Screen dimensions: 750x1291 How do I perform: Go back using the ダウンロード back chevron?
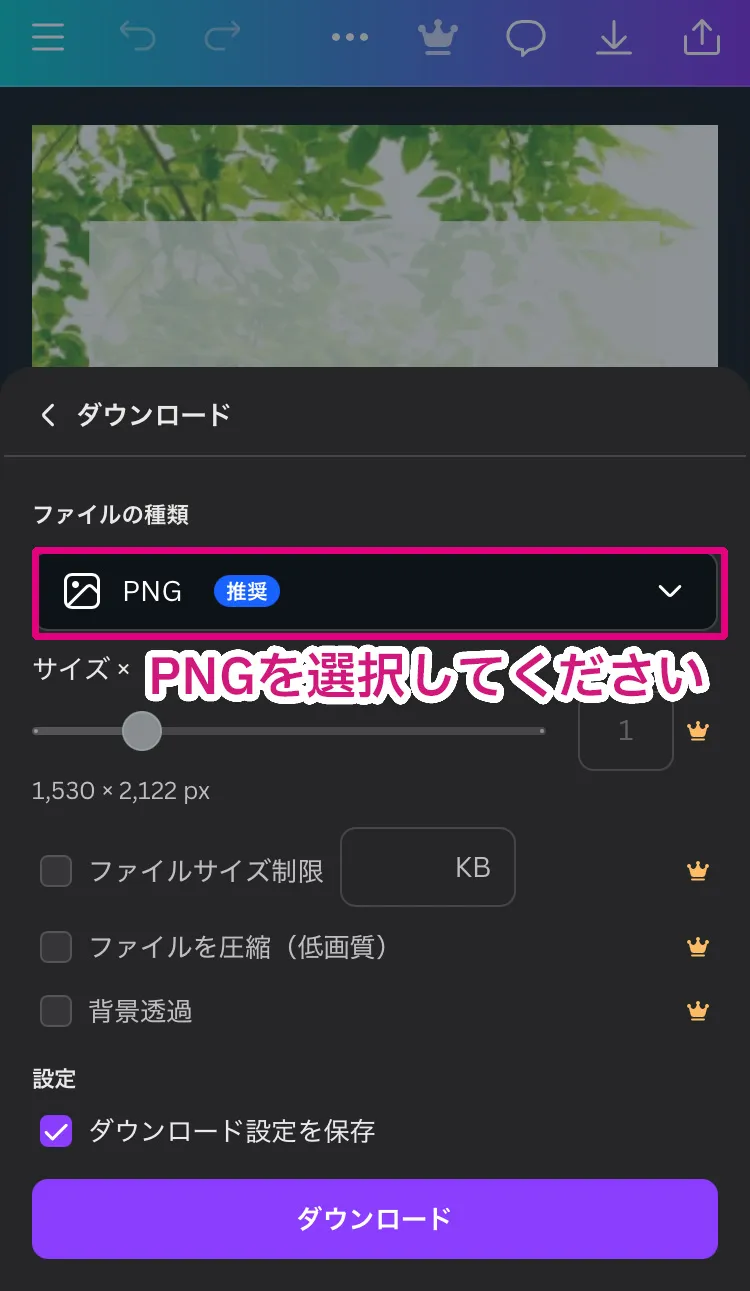pyautogui.click(x=48, y=414)
